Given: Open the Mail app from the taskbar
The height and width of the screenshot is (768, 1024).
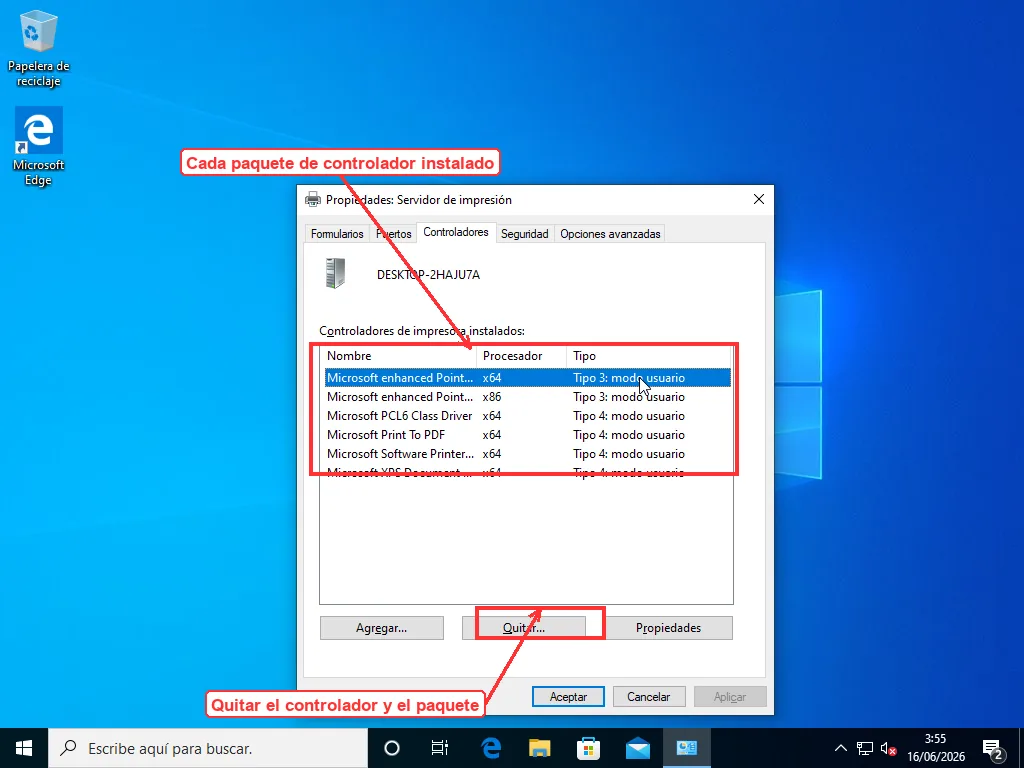Looking at the screenshot, I should pyautogui.click(x=637, y=748).
